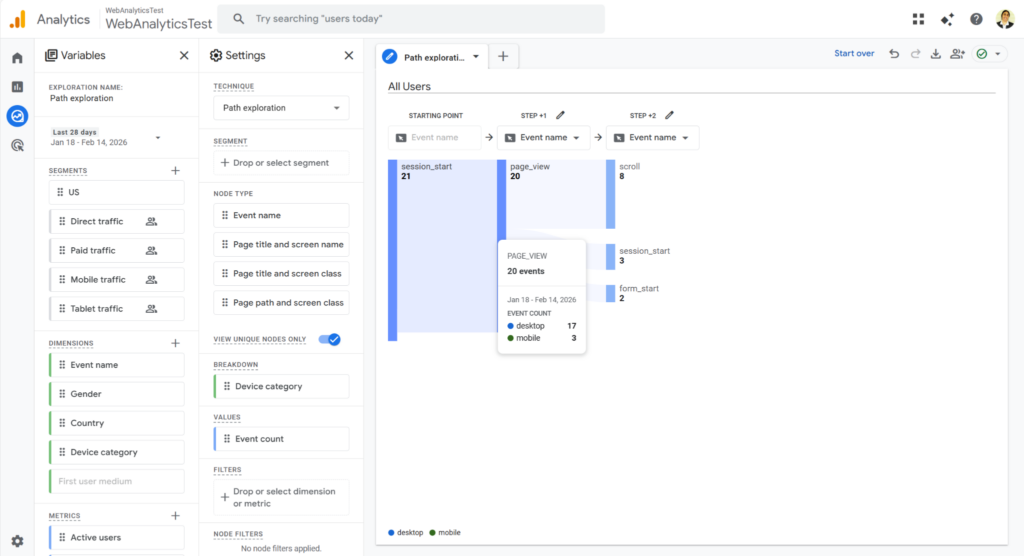Open the Technique Path exploration dropdown

point(281,108)
